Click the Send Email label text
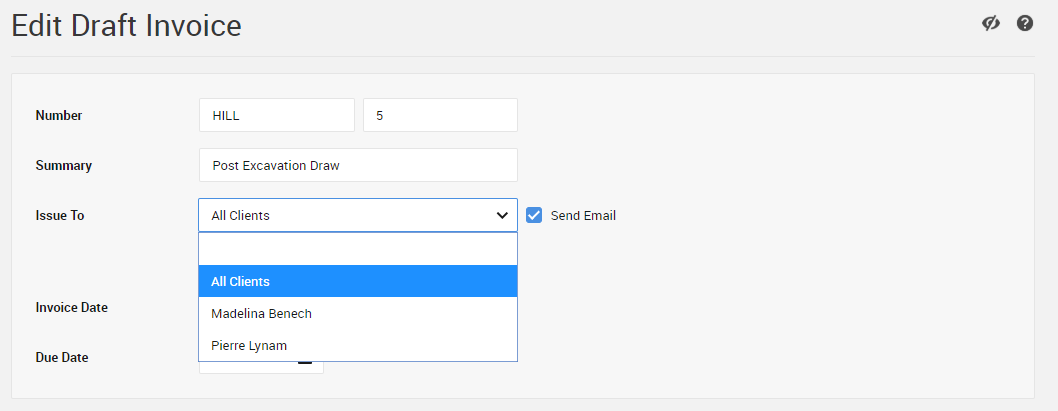Viewport: 1058px width, 411px height. click(x=583, y=215)
